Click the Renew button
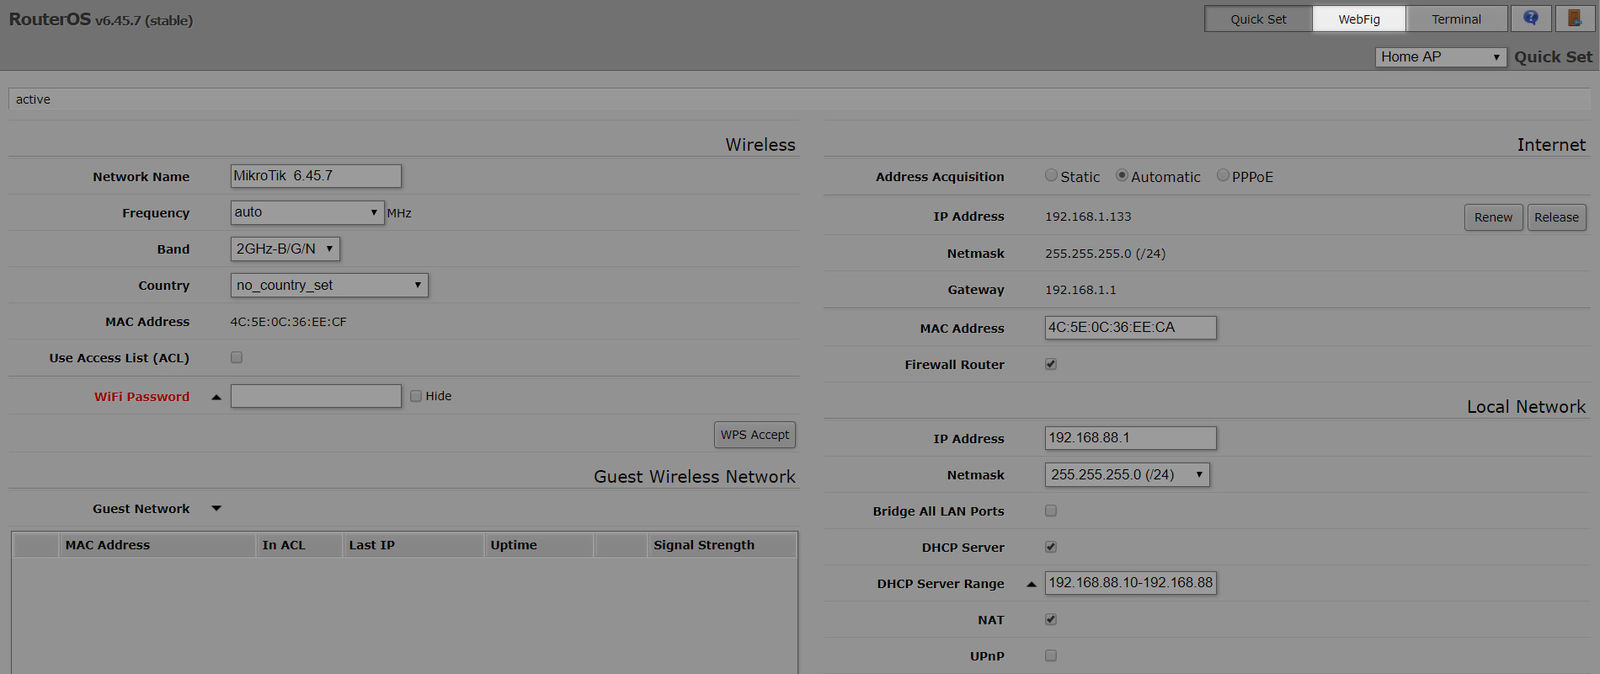 1493,217
